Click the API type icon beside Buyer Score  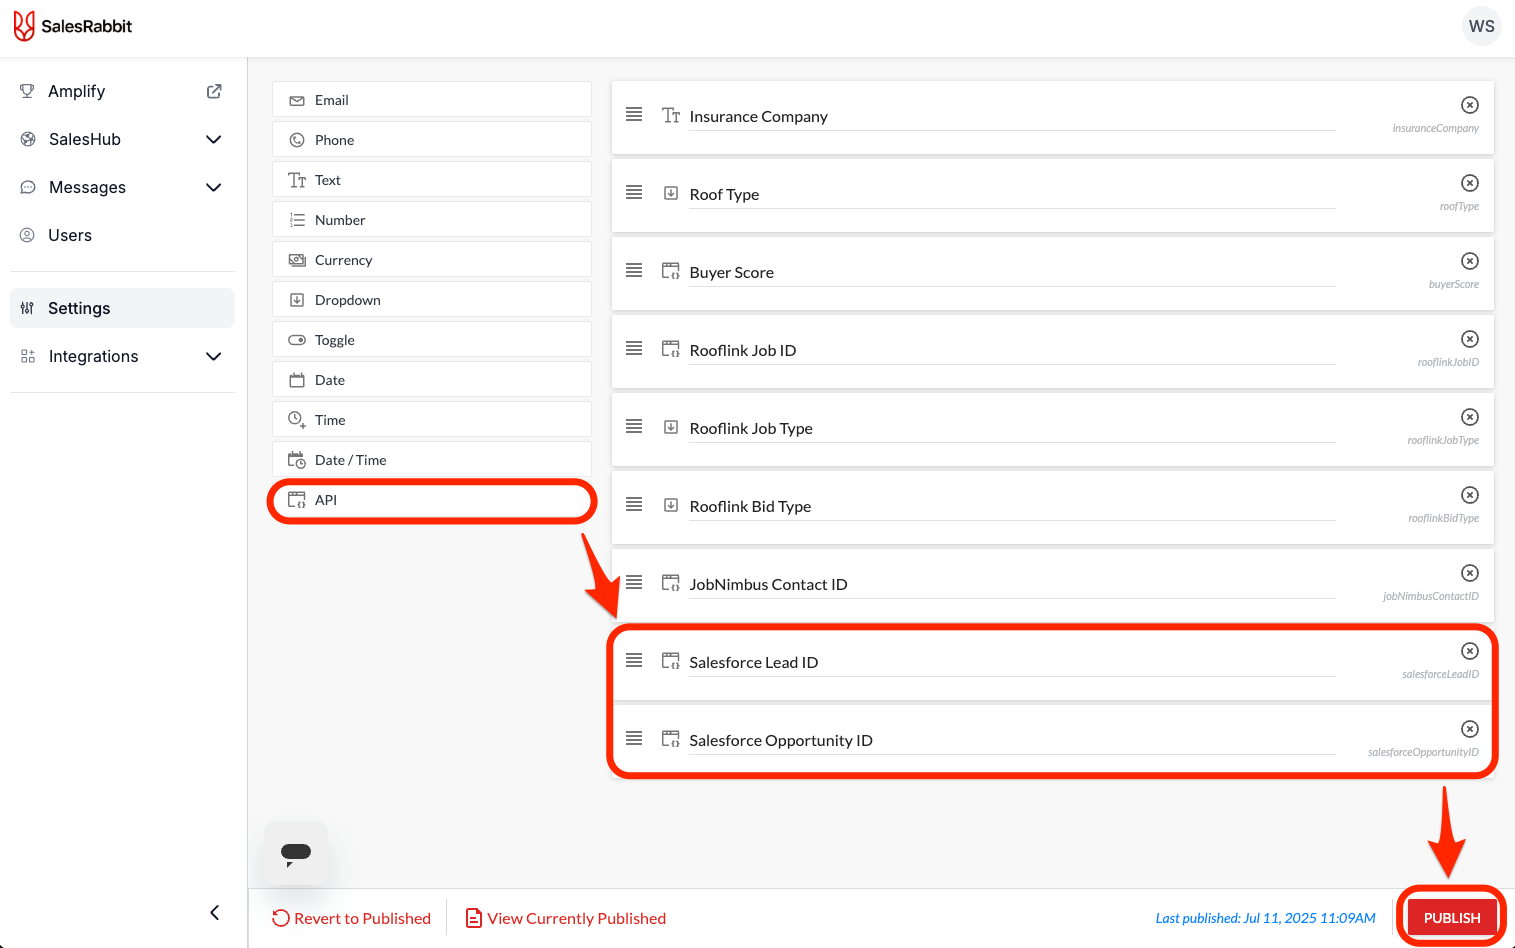click(x=671, y=271)
